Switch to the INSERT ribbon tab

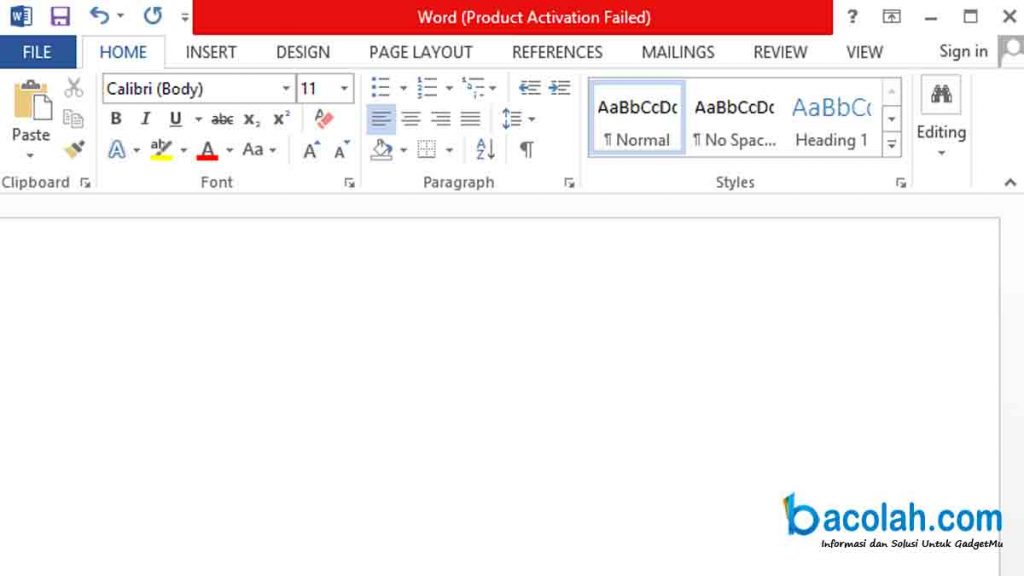[210, 52]
